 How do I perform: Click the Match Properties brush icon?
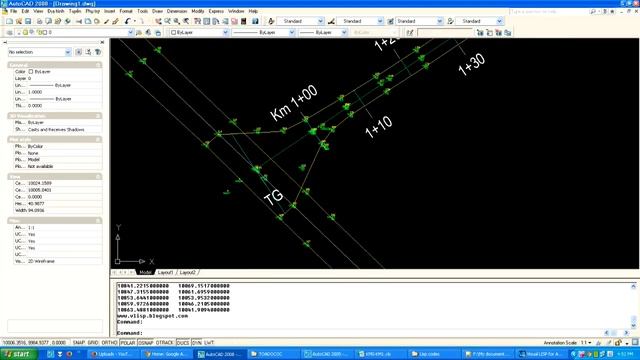[107, 21]
